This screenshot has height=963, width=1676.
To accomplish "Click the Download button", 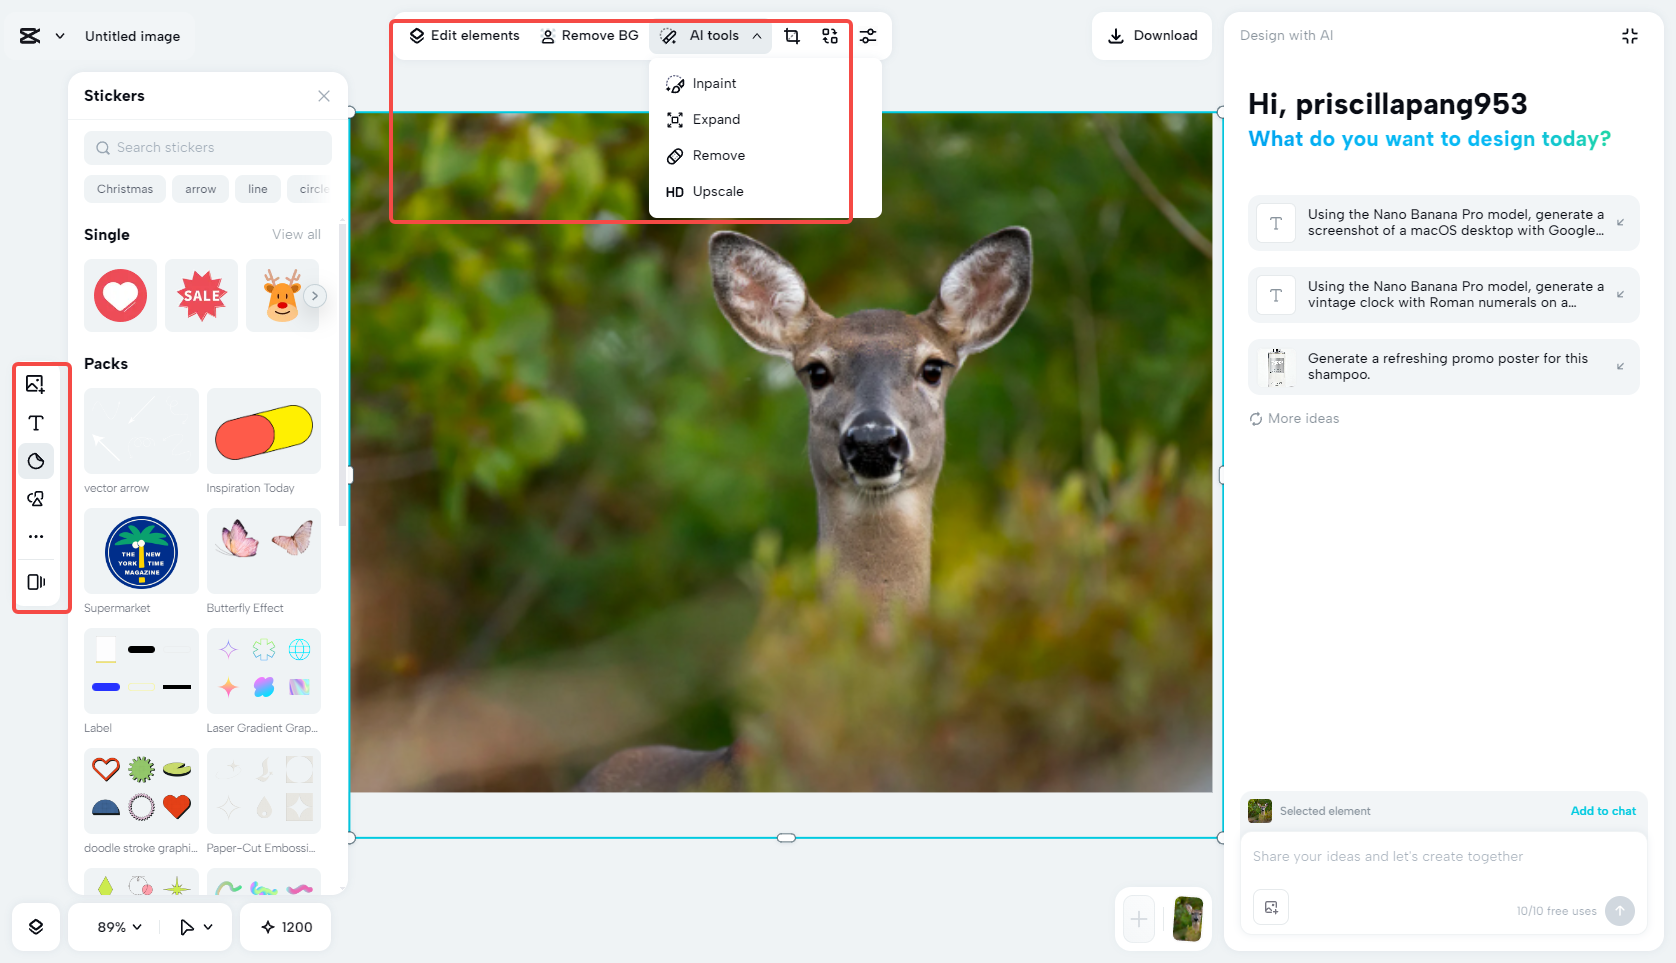I will 1151,35.
